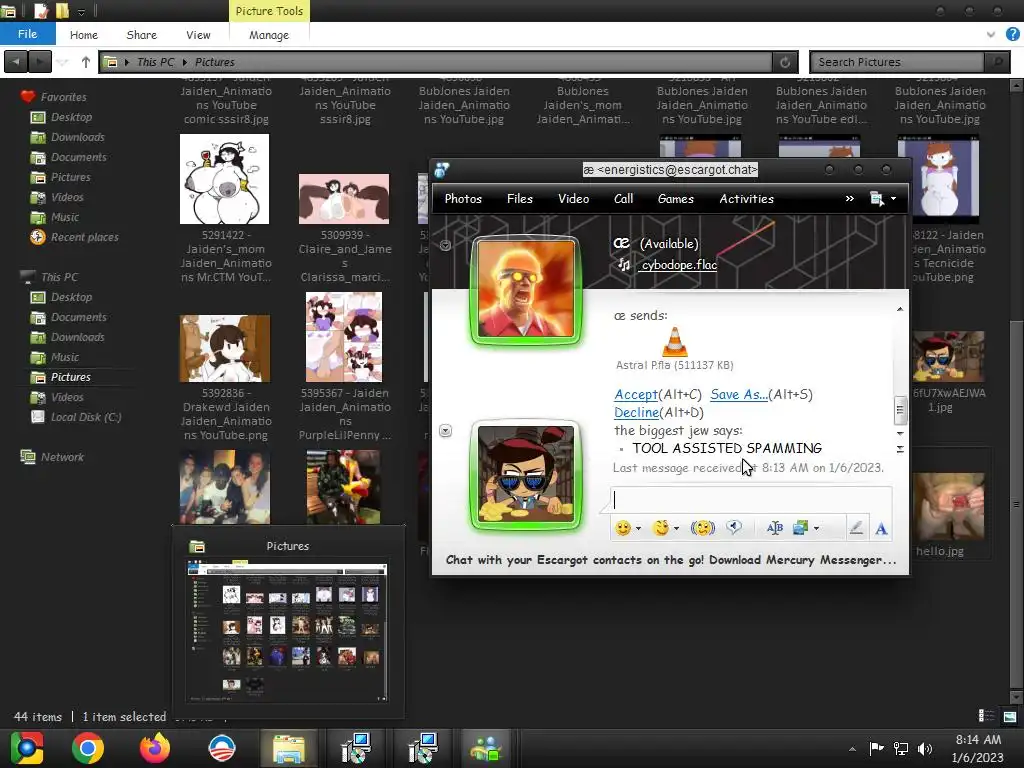Click the Messenger taskbar button
This screenshot has width=1024, height=768.
click(487, 748)
